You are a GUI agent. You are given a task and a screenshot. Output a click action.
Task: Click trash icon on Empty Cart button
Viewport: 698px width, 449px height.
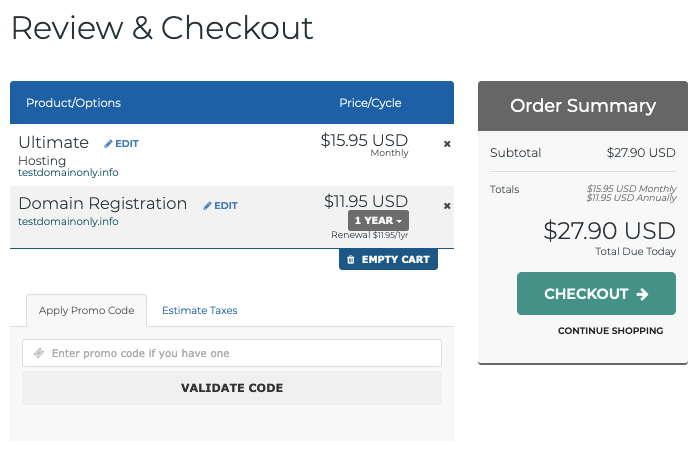[x=351, y=259]
